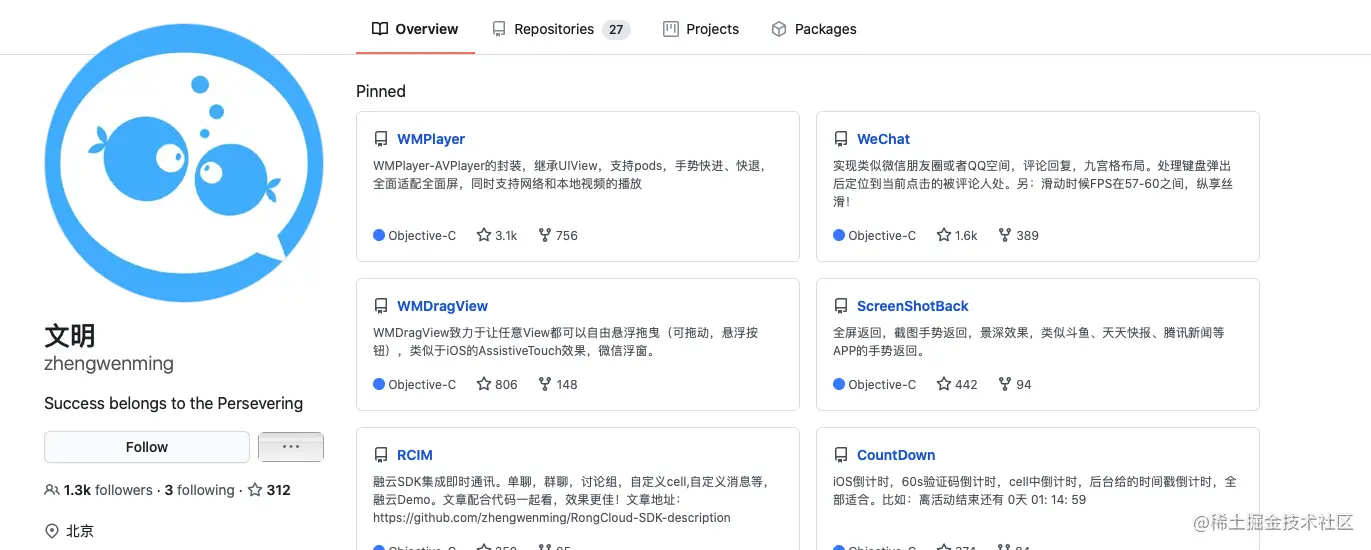Click the repo icon beside WeChat

coord(840,139)
